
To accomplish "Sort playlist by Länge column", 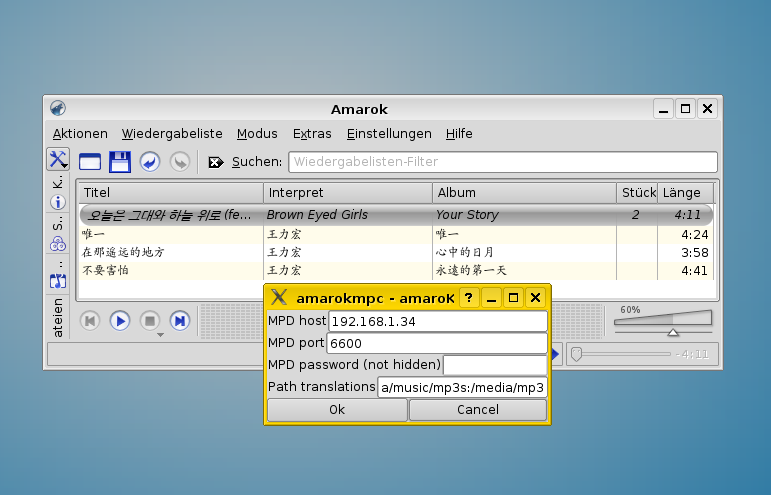I will (x=685, y=193).
